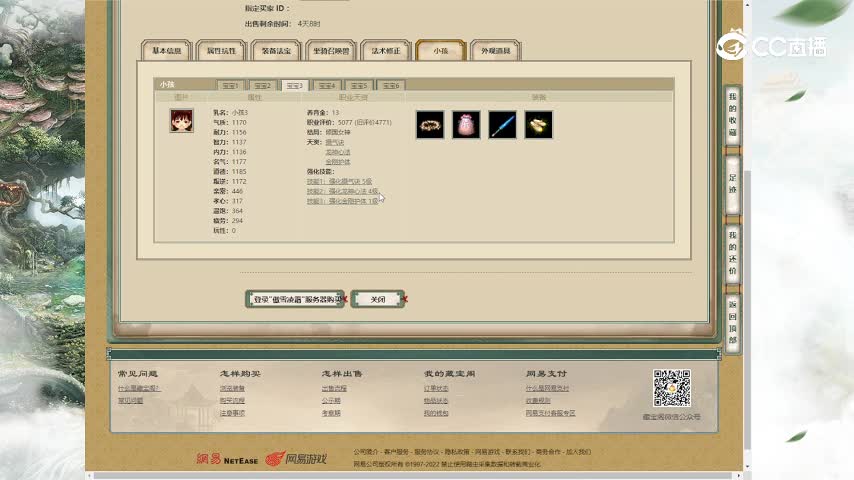Open the 什么是网易支付 footer link
This screenshot has width=854, height=480.
[x=547, y=388]
